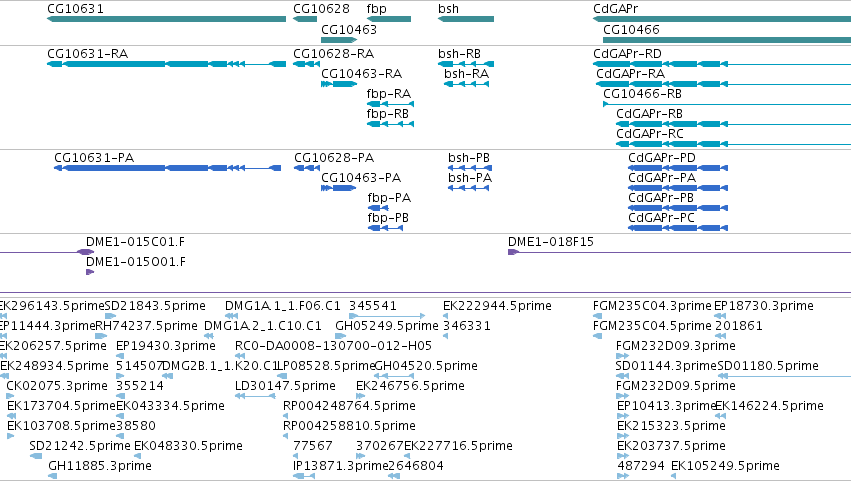Open protein CdGAPr-PB
The image size is (851, 481).
(x=661, y=198)
